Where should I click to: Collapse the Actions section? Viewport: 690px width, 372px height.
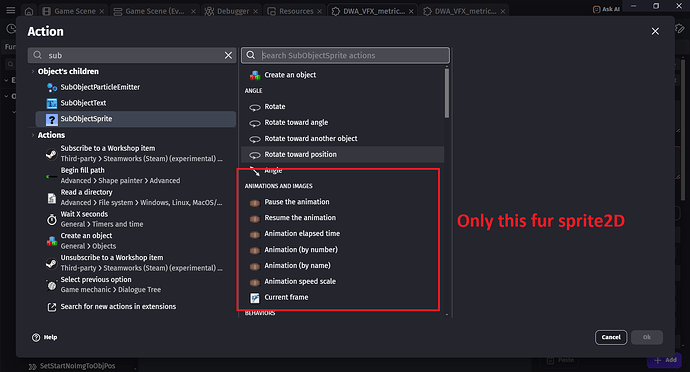coord(33,135)
